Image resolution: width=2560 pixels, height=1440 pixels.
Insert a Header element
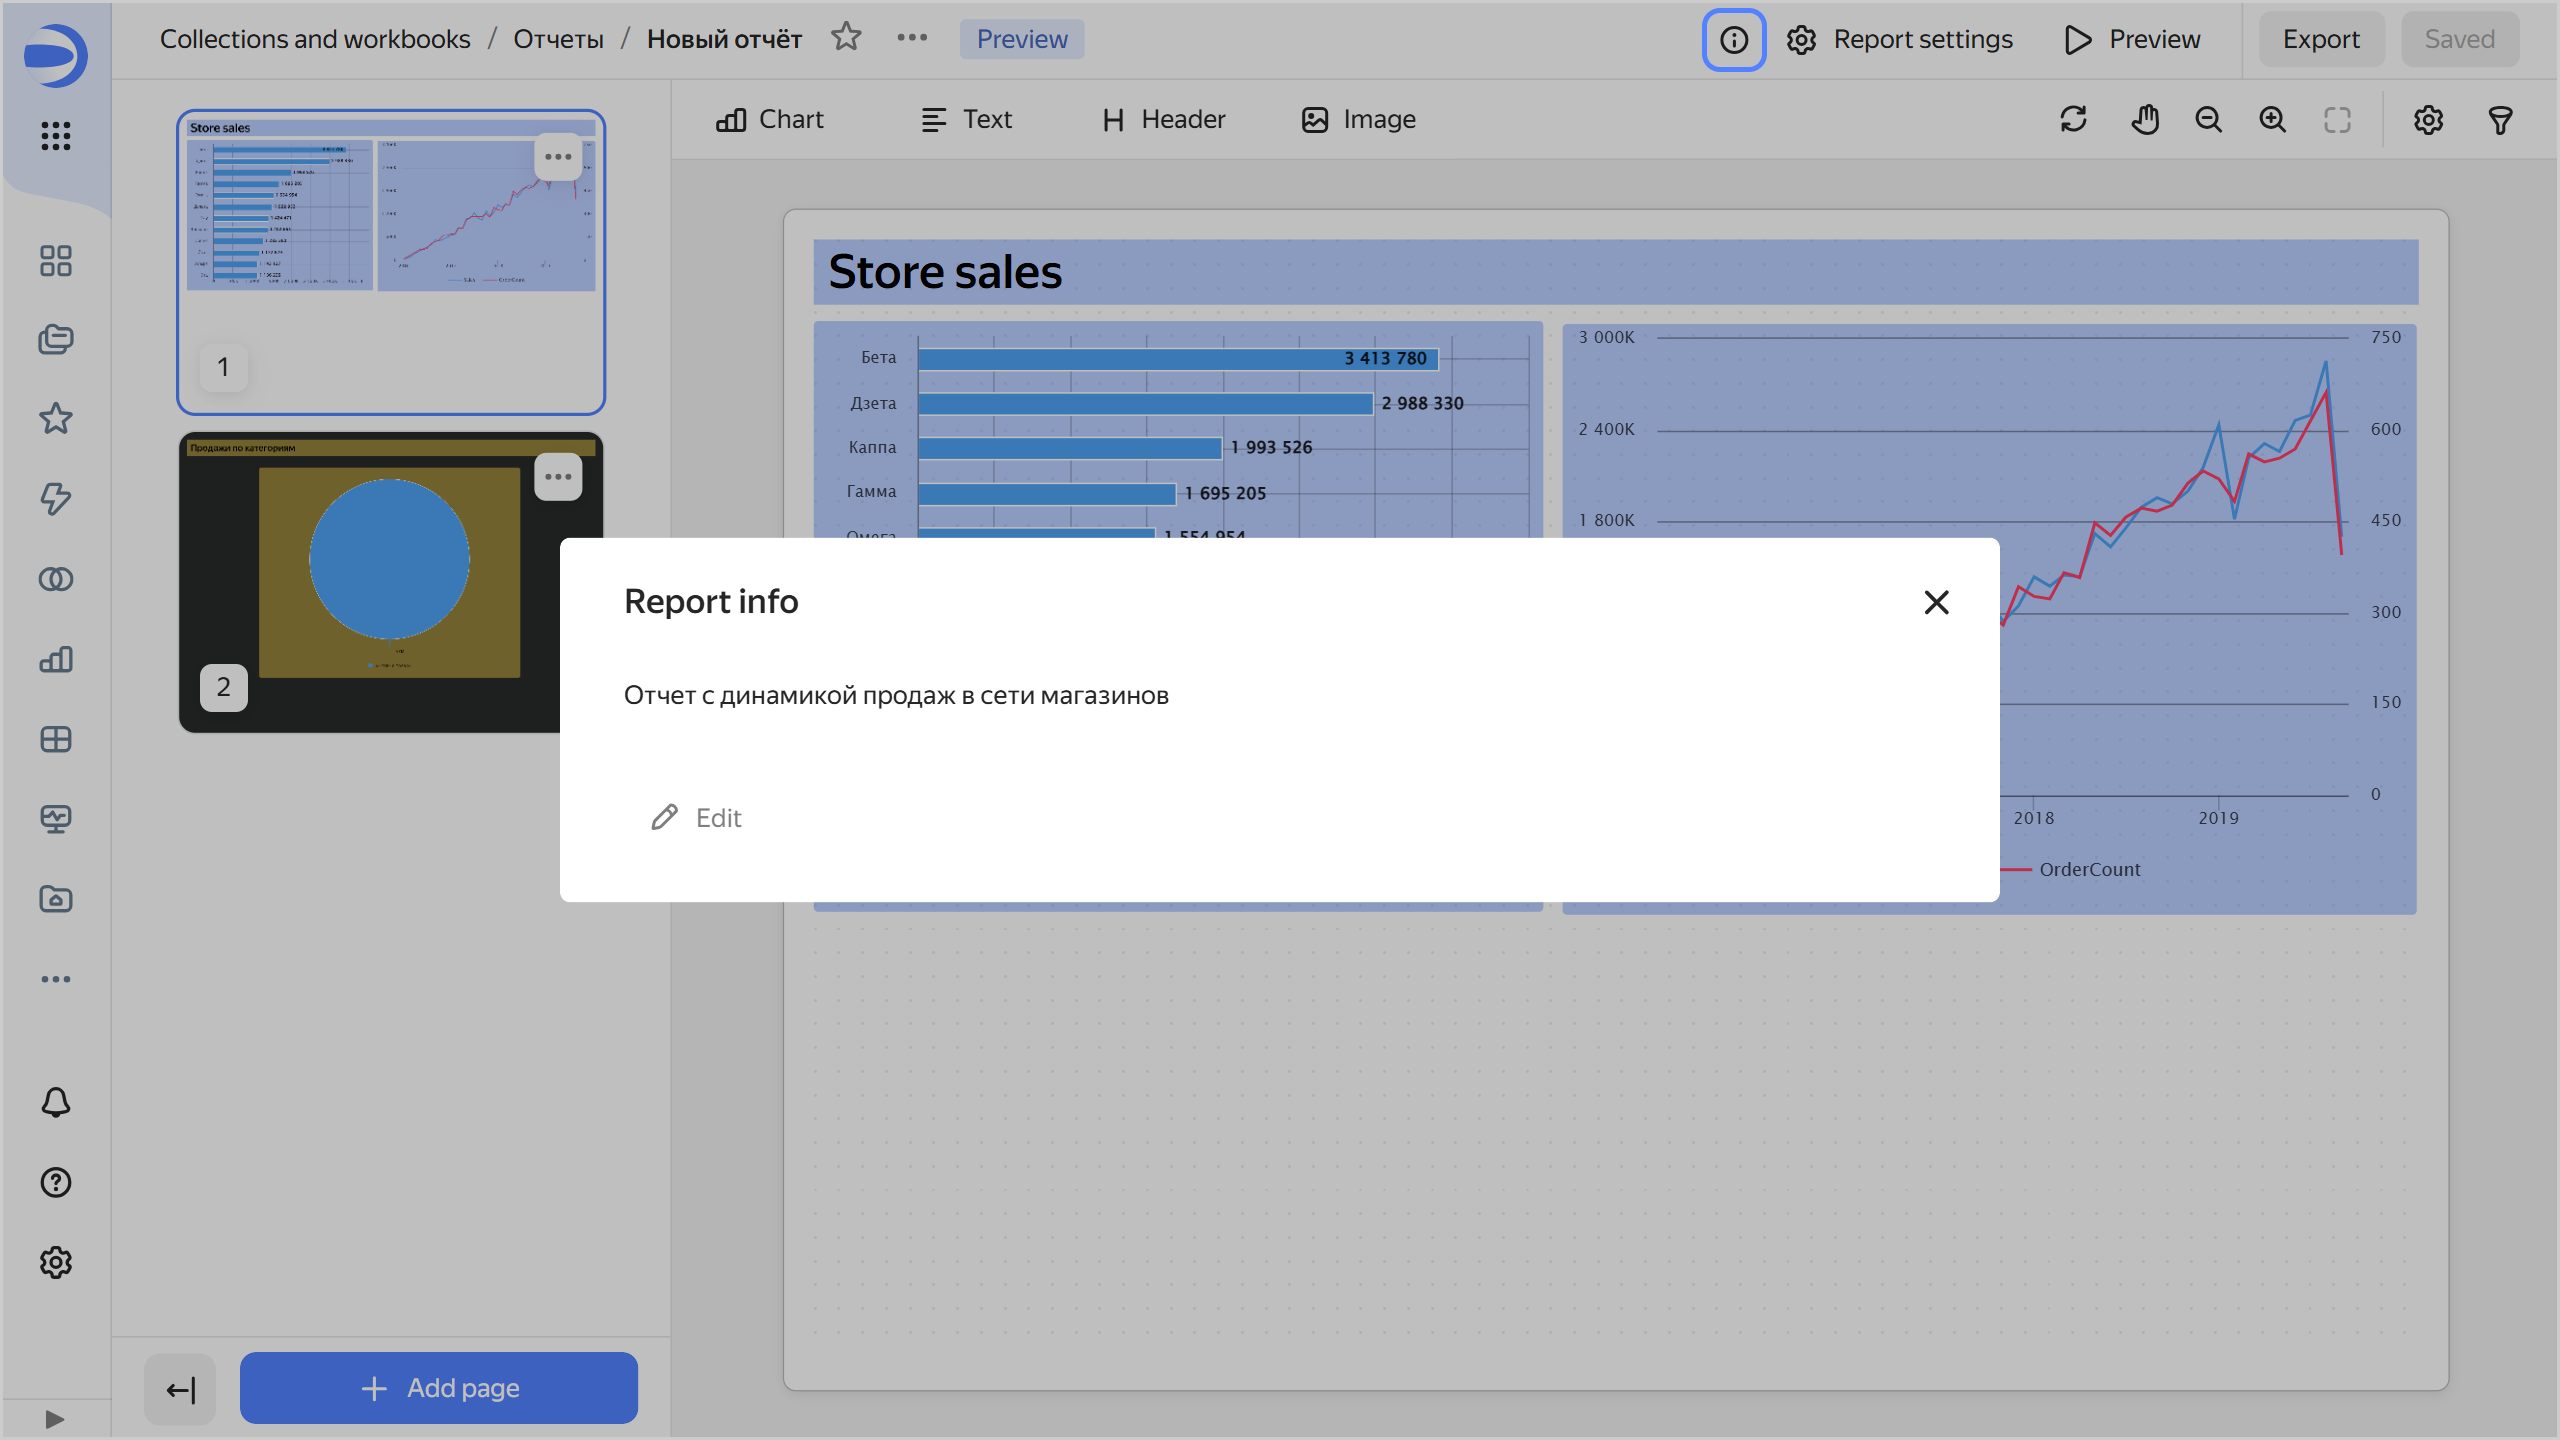coord(1163,120)
